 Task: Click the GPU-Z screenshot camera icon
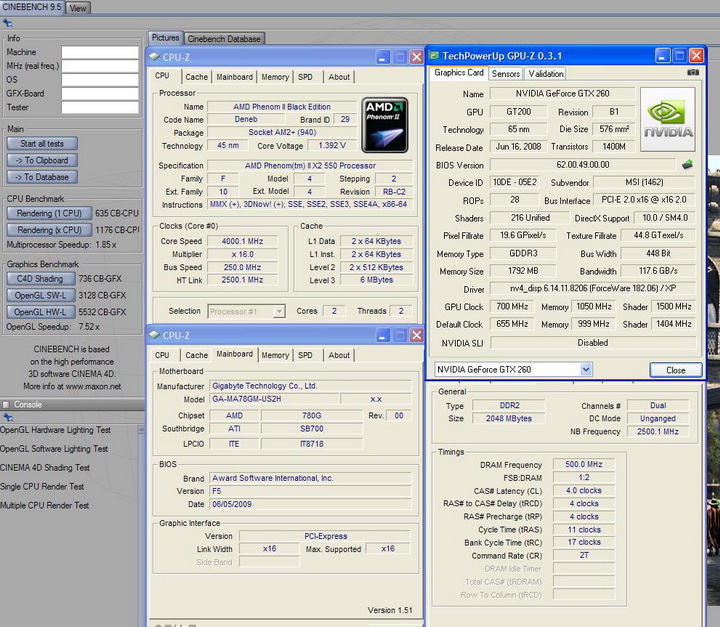point(693,73)
